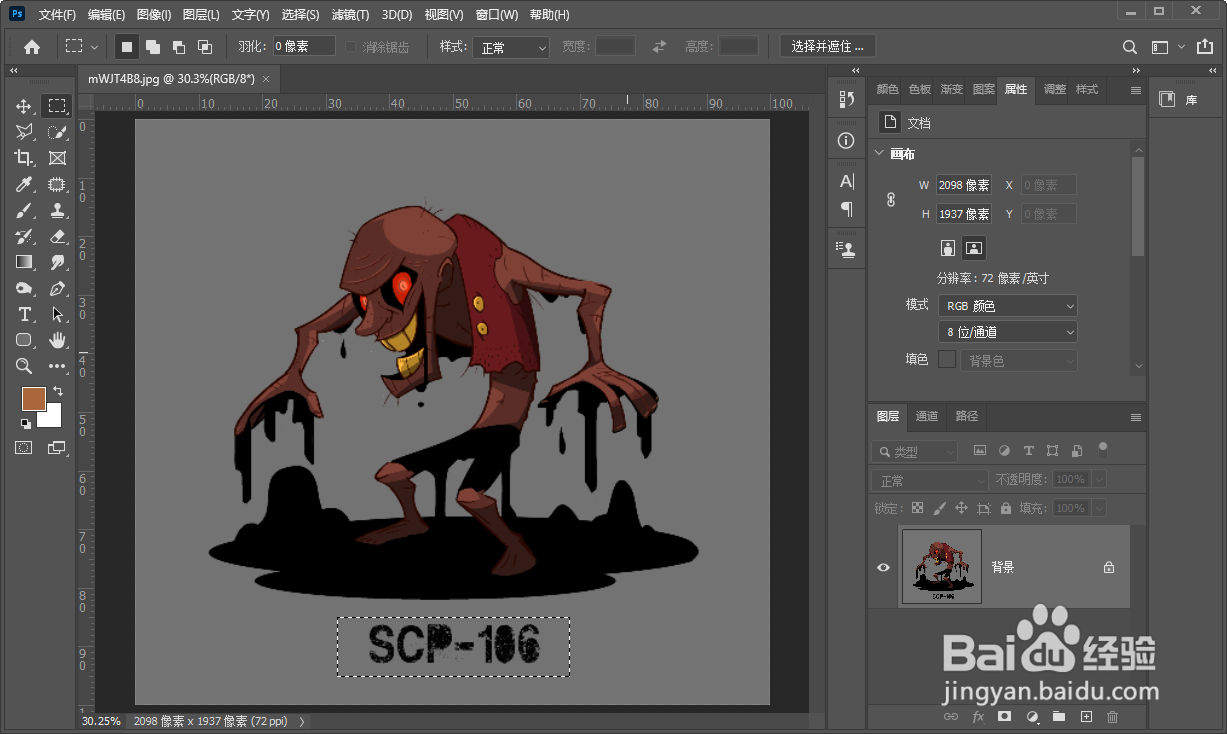The width and height of the screenshot is (1227, 734).
Task: Swap foreground and background colors
Action: [x=58, y=391]
